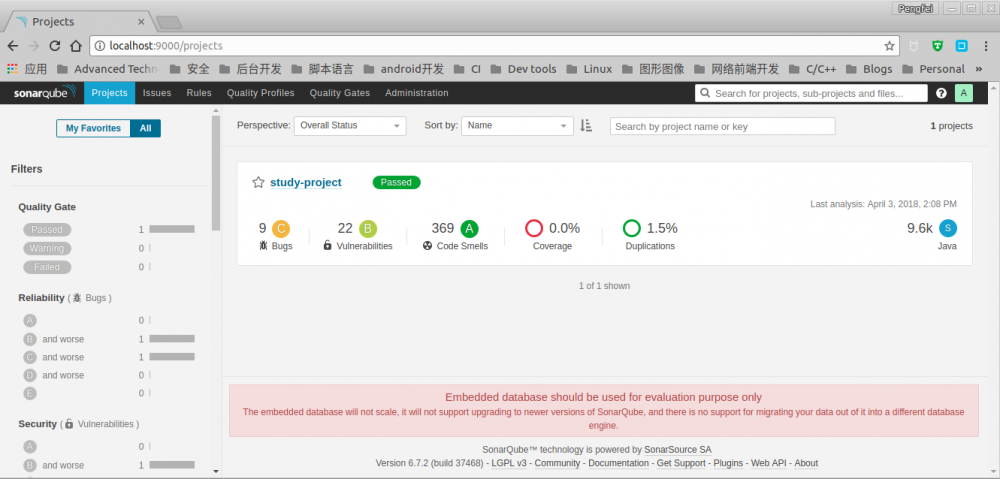
Task: Filter by Quality Gate Failed
Action: pyautogui.click(x=47, y=267)
